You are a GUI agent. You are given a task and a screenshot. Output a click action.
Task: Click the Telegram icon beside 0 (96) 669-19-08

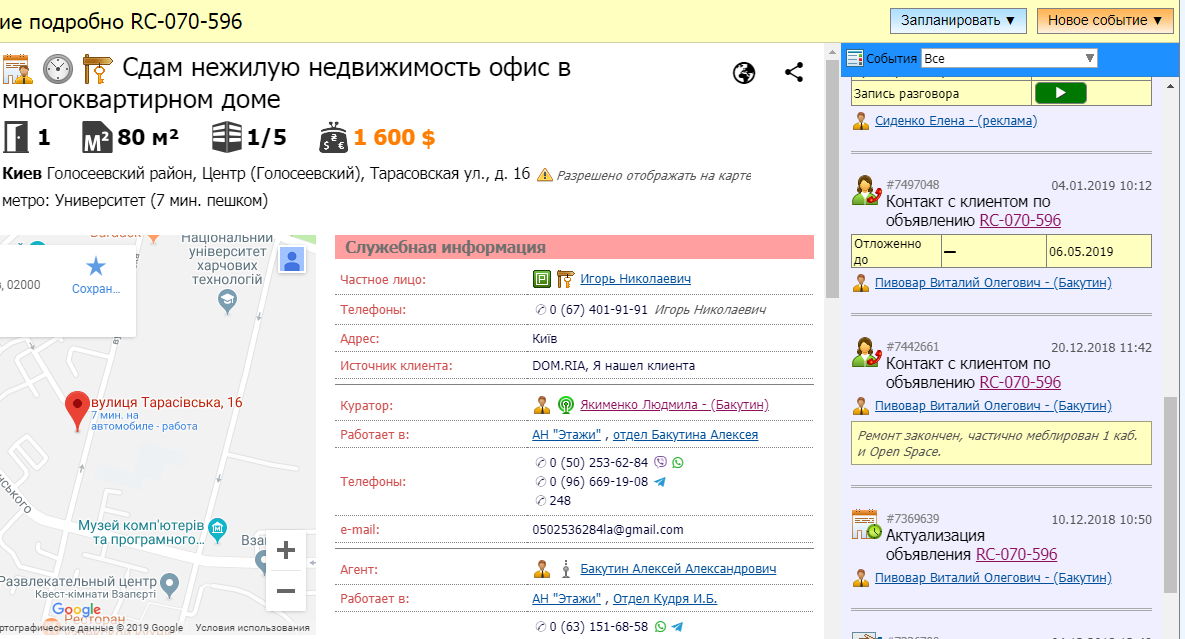click(x=659, y=482)
